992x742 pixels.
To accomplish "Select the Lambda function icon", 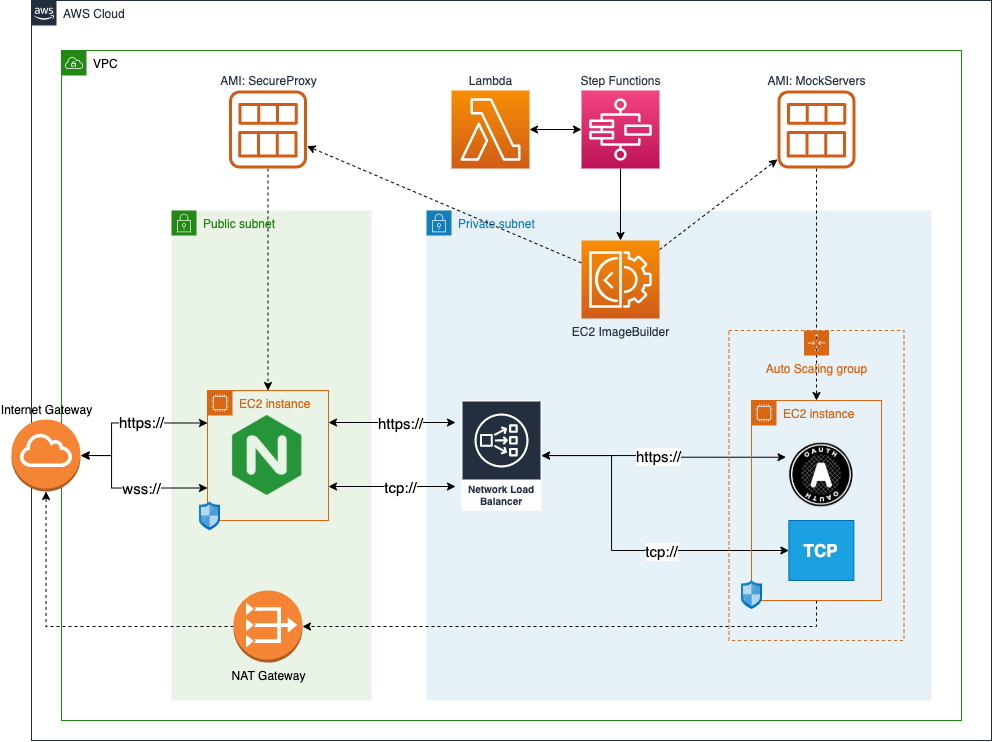I will click(490, 130).
